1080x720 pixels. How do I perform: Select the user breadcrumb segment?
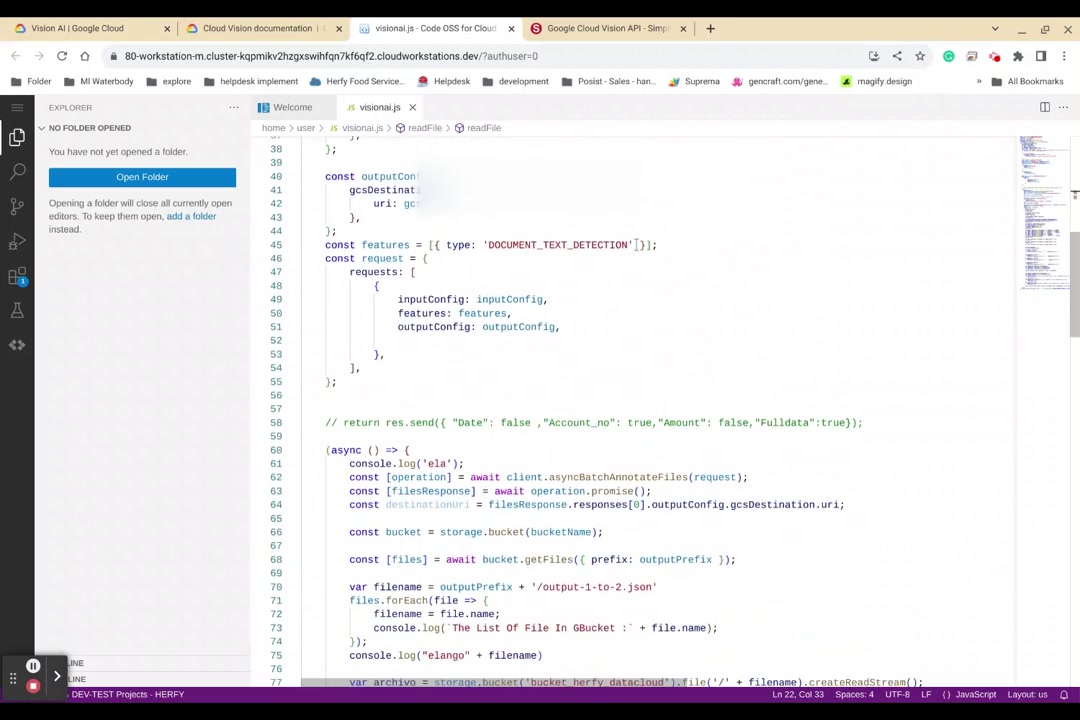(x=306, y=128)
